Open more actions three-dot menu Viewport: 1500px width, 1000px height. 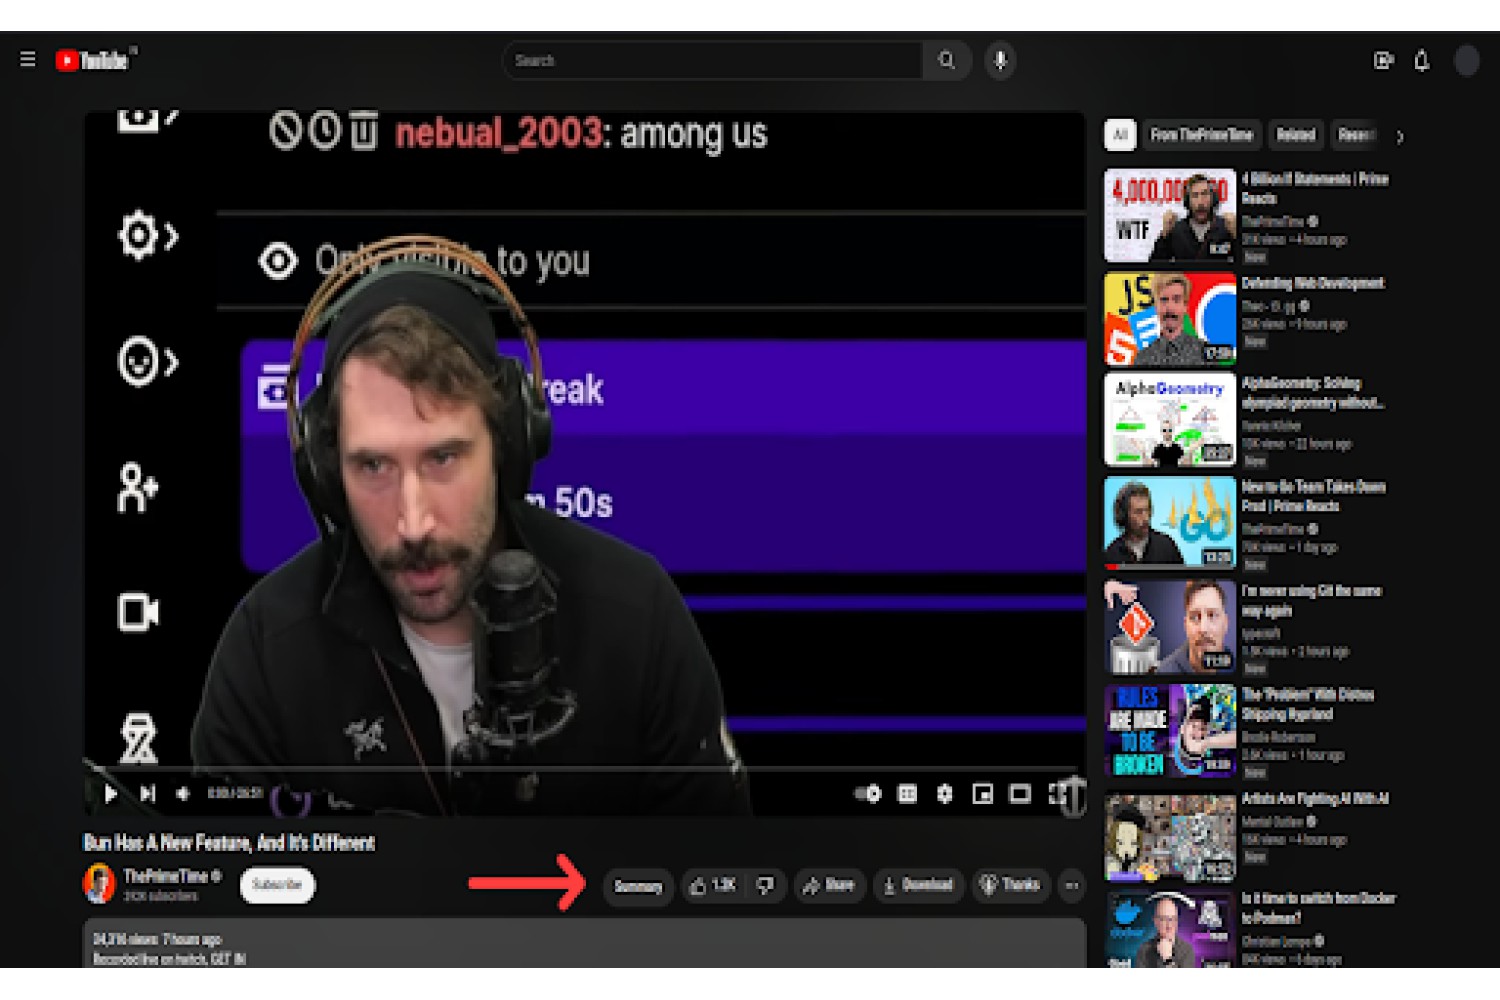click(x=1072, y=886)
